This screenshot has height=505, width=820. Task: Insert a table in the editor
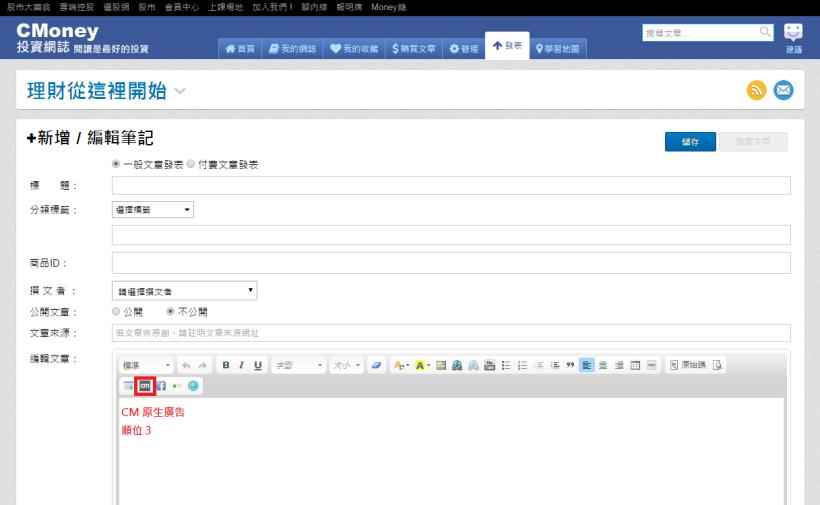pyautogui.click(x=635, y=365)
